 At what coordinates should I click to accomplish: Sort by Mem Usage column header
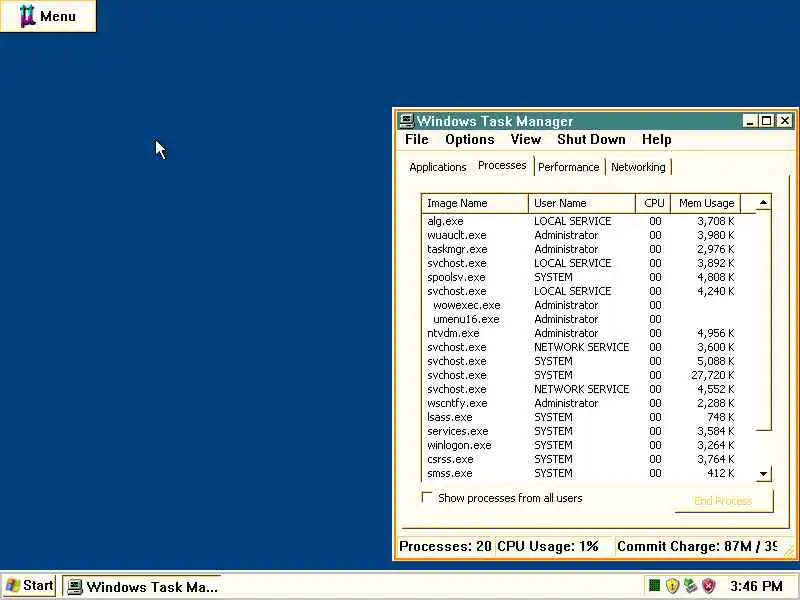(x=706, y=203)
